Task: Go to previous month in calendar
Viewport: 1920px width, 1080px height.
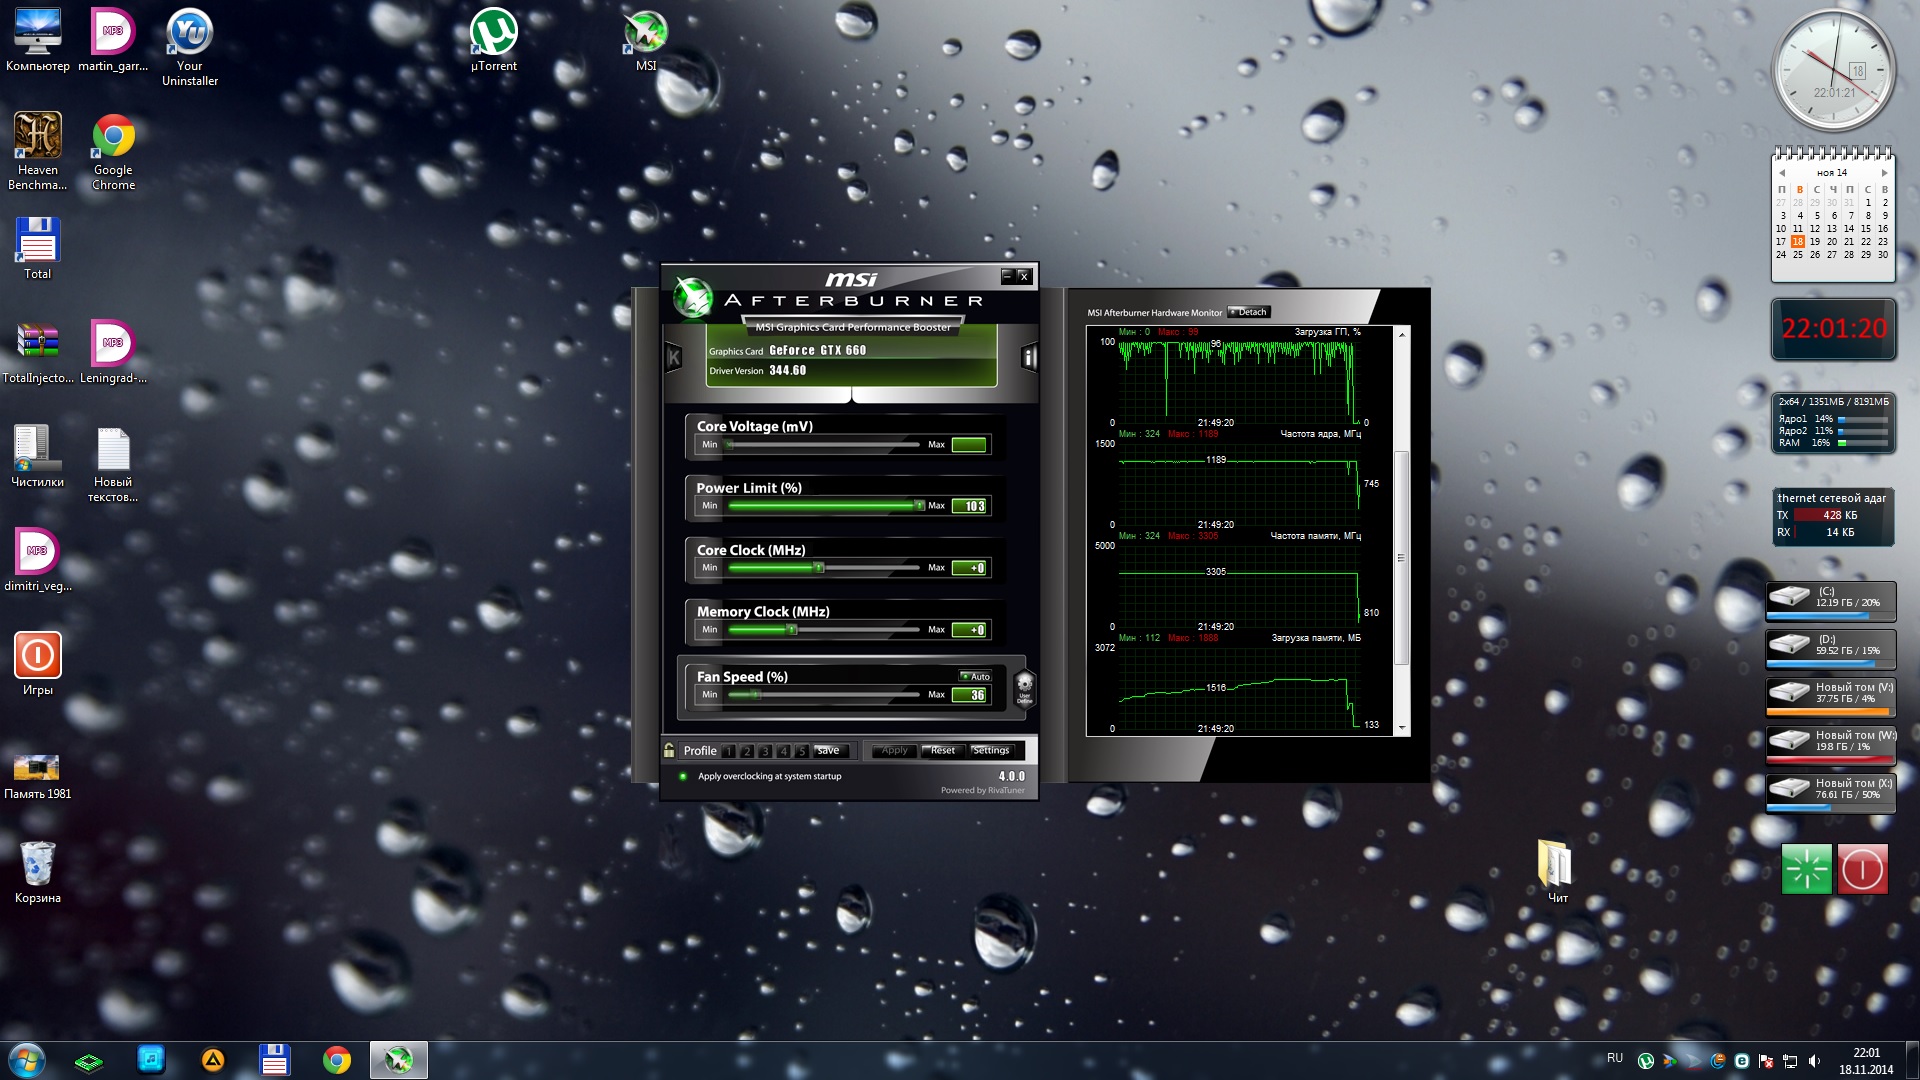Action: [1781, 173]
